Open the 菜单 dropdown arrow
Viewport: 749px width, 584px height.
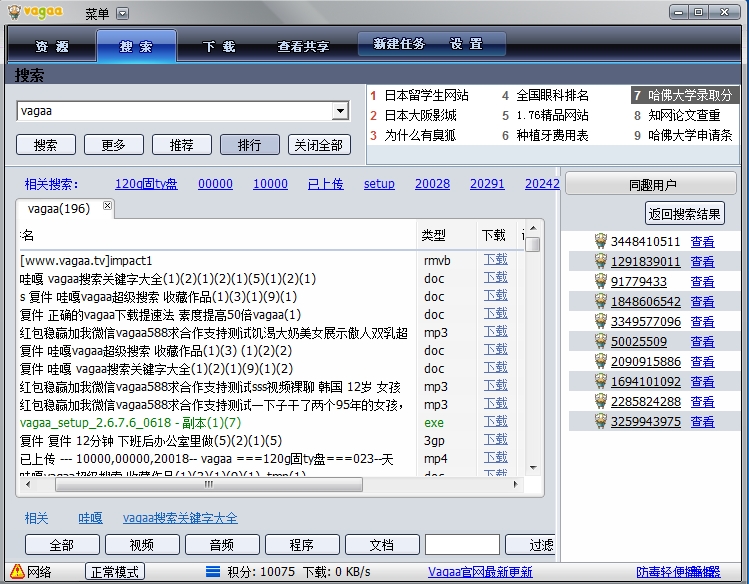(x=123, y=13)
